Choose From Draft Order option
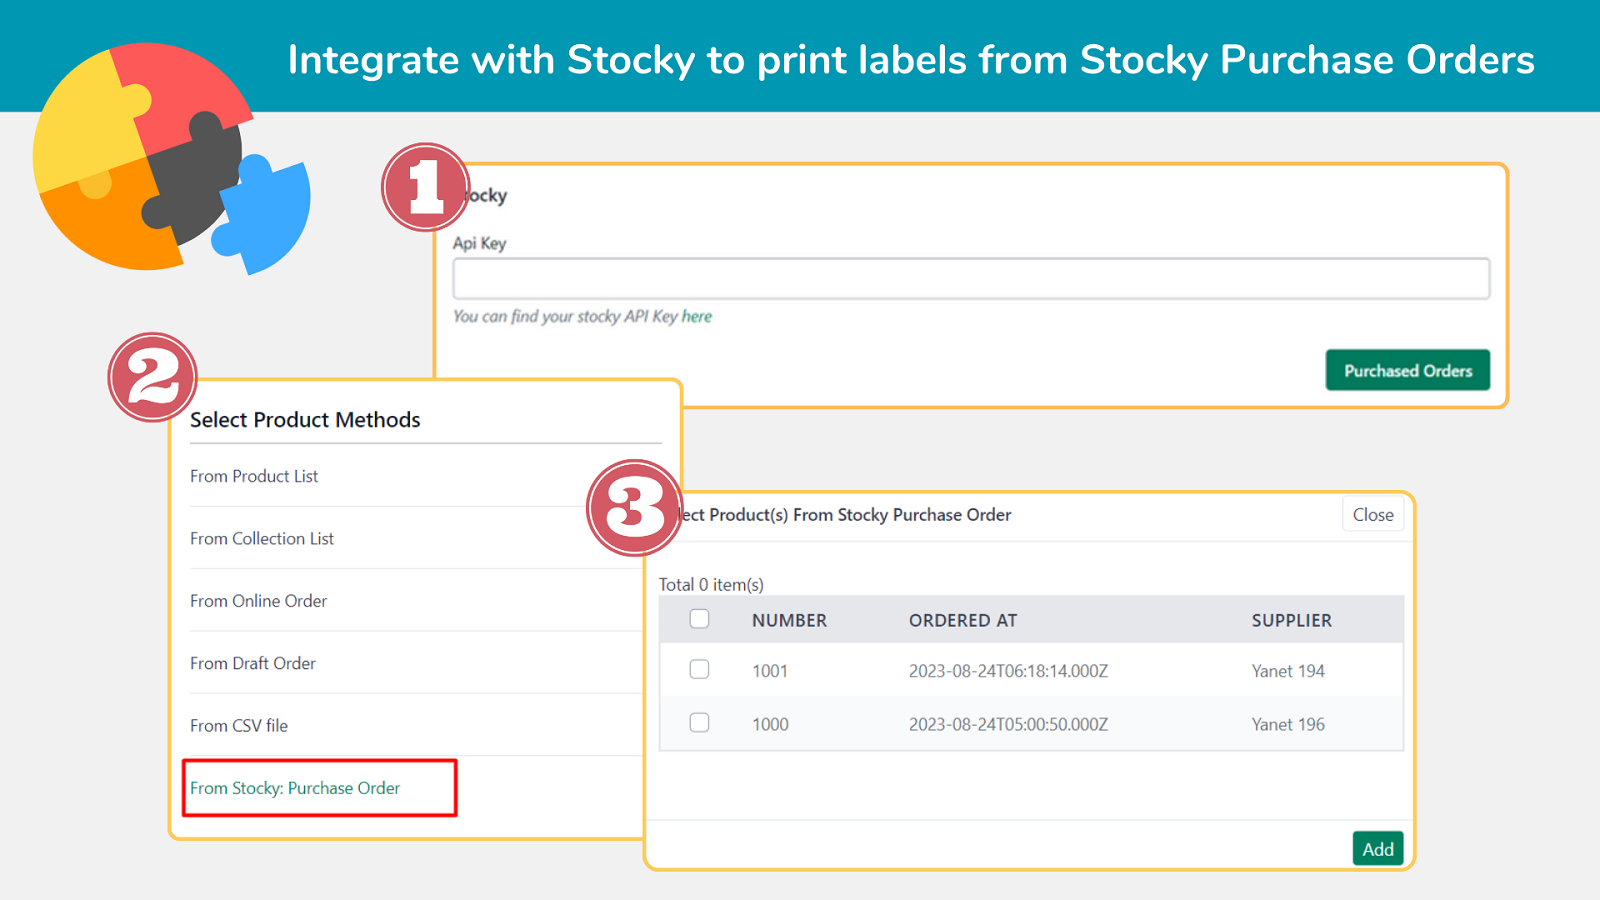1600x900 pixels. [x=252, y=663]
